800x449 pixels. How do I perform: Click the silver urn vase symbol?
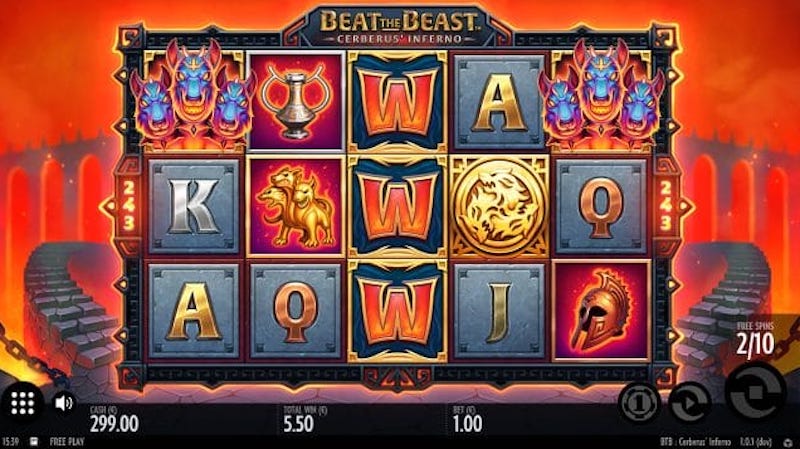[295, 102]
